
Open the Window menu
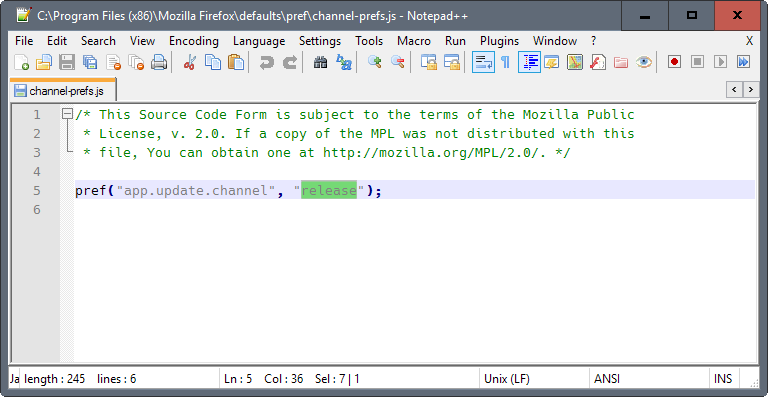click(555, 41)
